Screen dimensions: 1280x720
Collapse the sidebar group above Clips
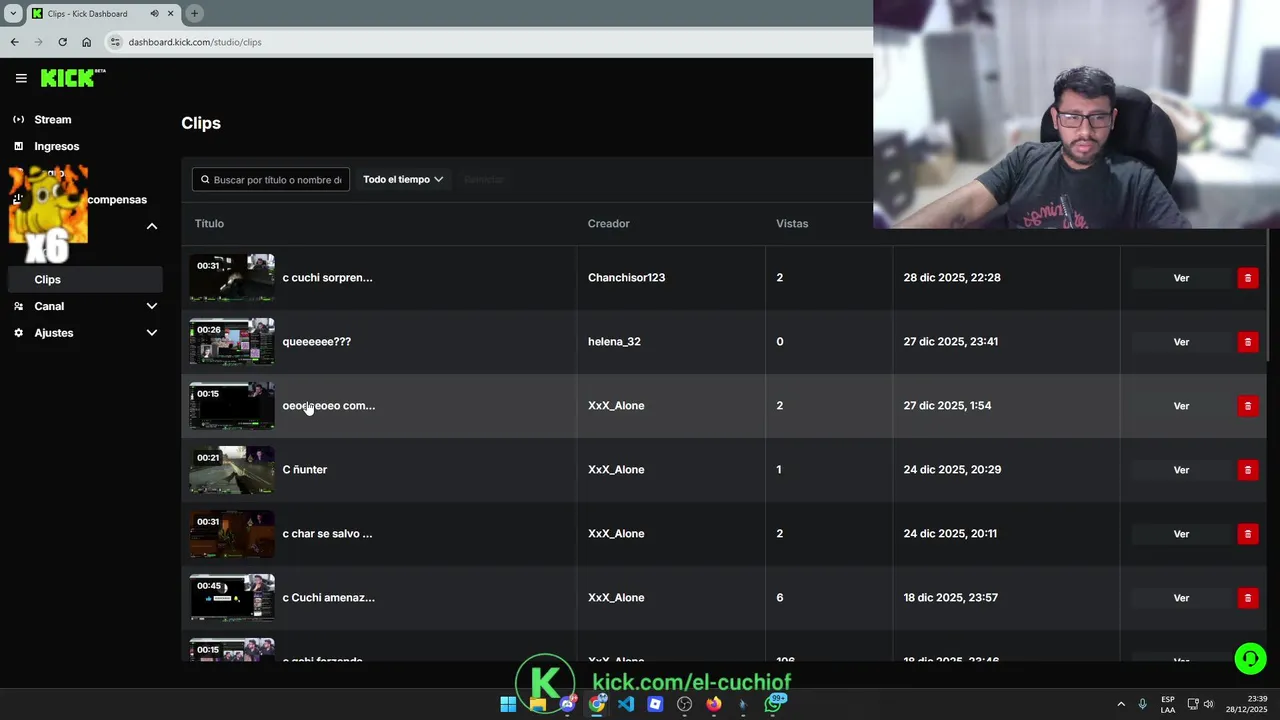152,226
